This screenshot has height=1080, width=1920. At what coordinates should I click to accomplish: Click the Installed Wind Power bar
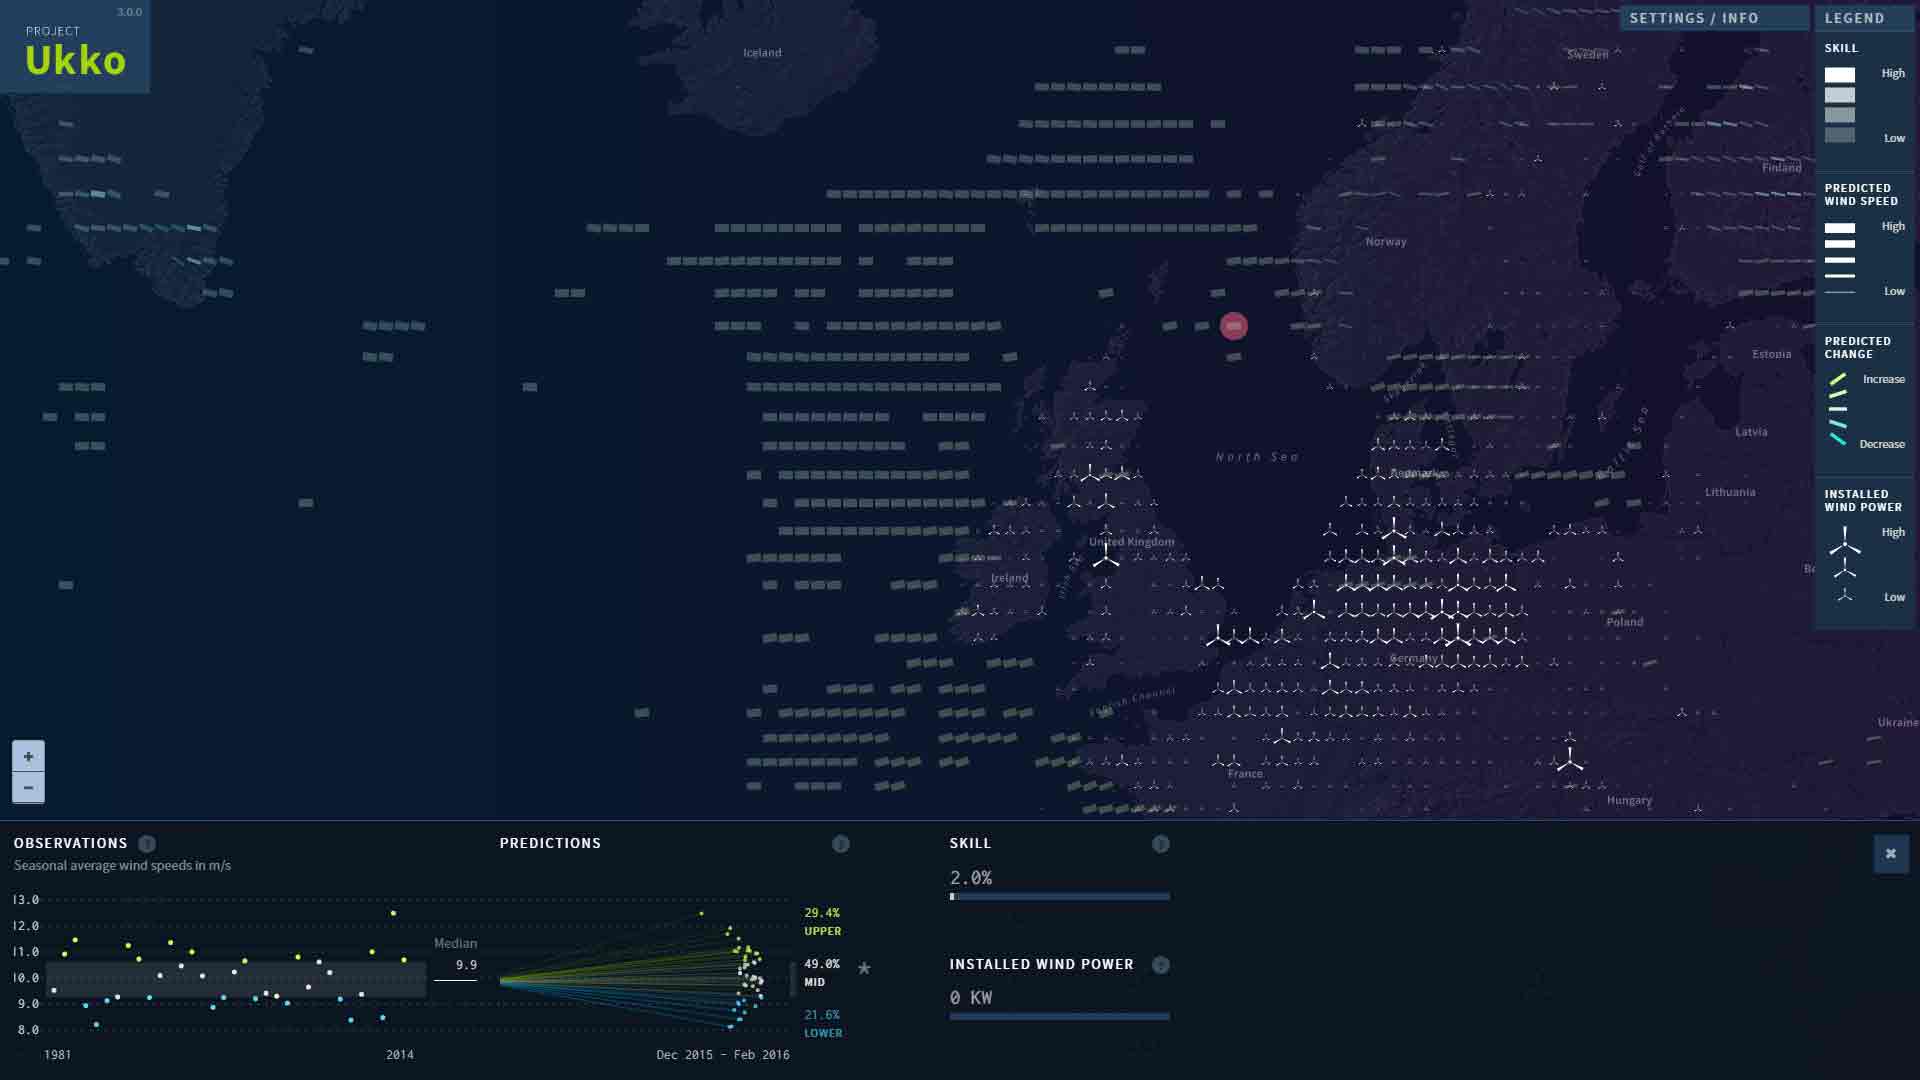pyautogui.click(x=1060, y=1017)
